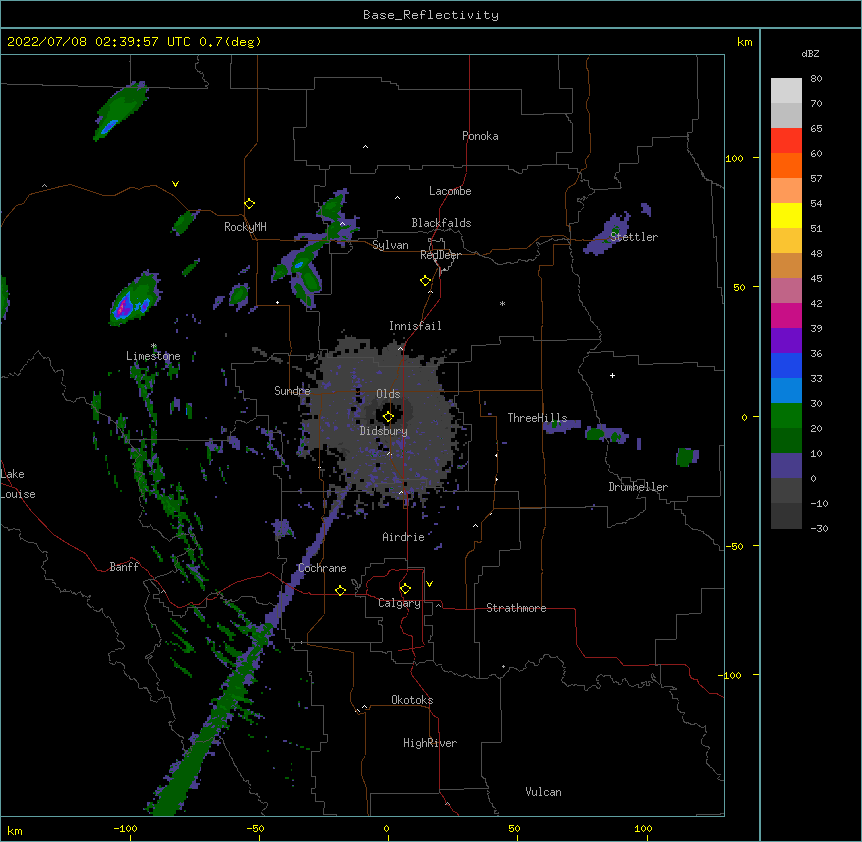Click the Ponoka city label

tap(480, 136)
